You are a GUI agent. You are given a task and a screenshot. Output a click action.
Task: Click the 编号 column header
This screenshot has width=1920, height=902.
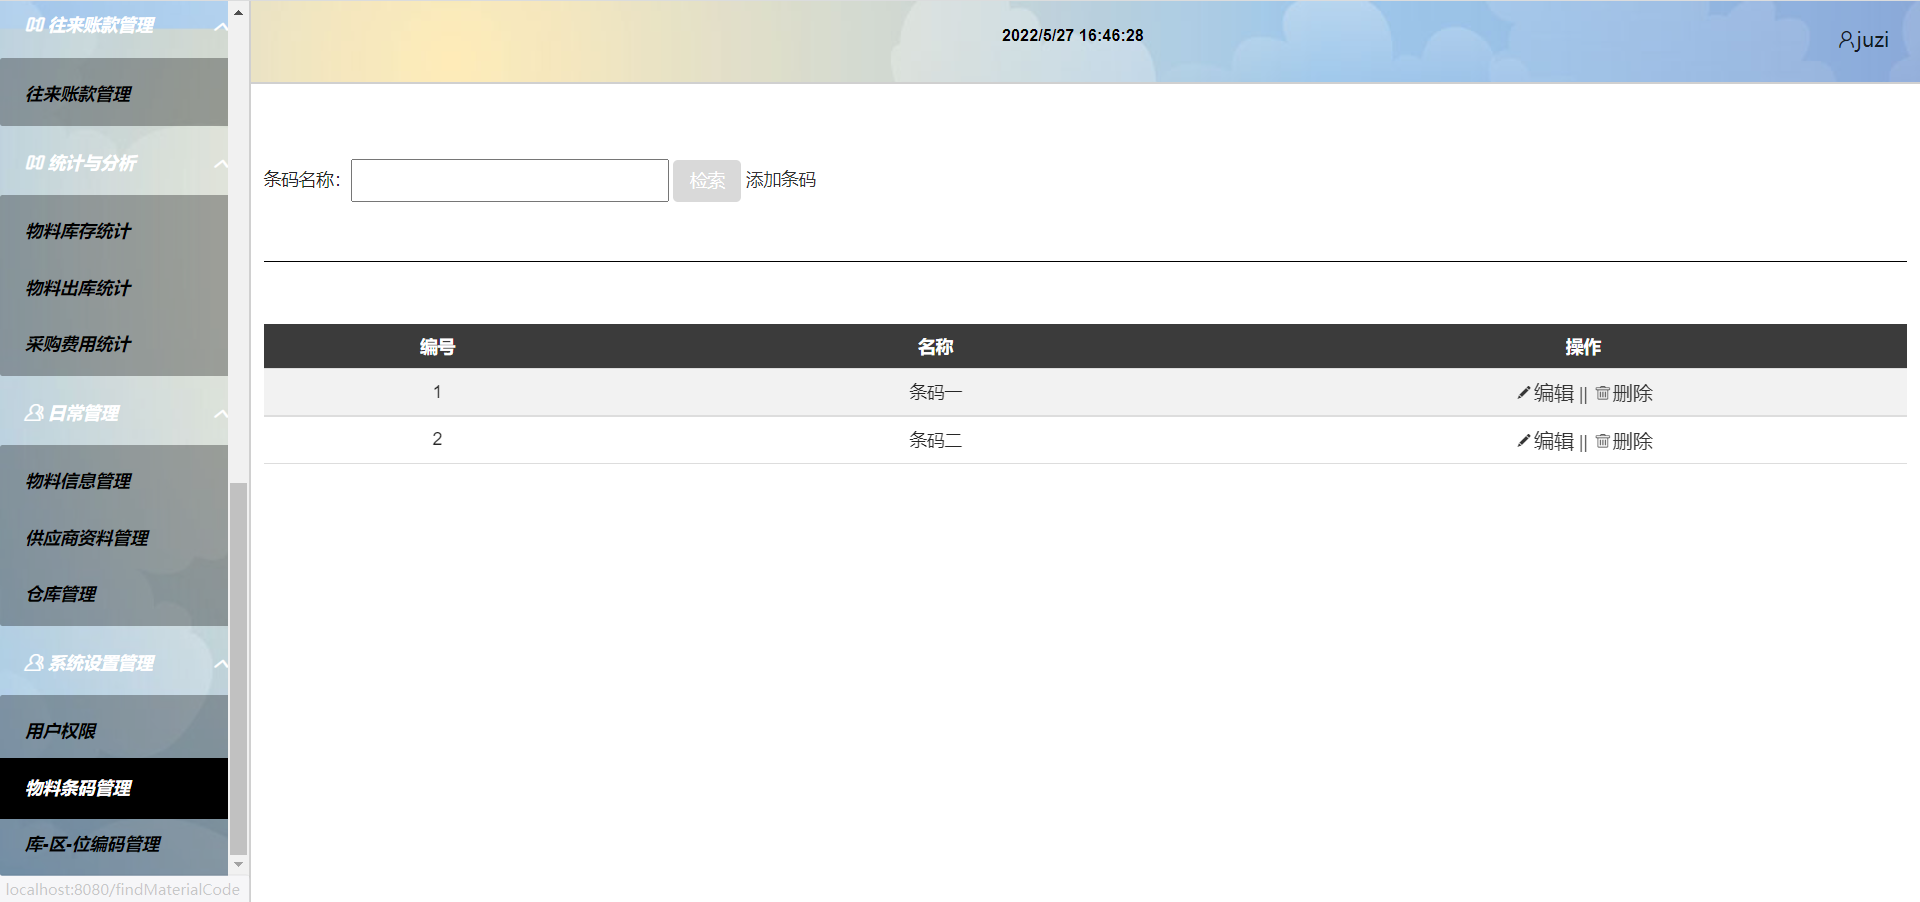(x=437, y=347)
